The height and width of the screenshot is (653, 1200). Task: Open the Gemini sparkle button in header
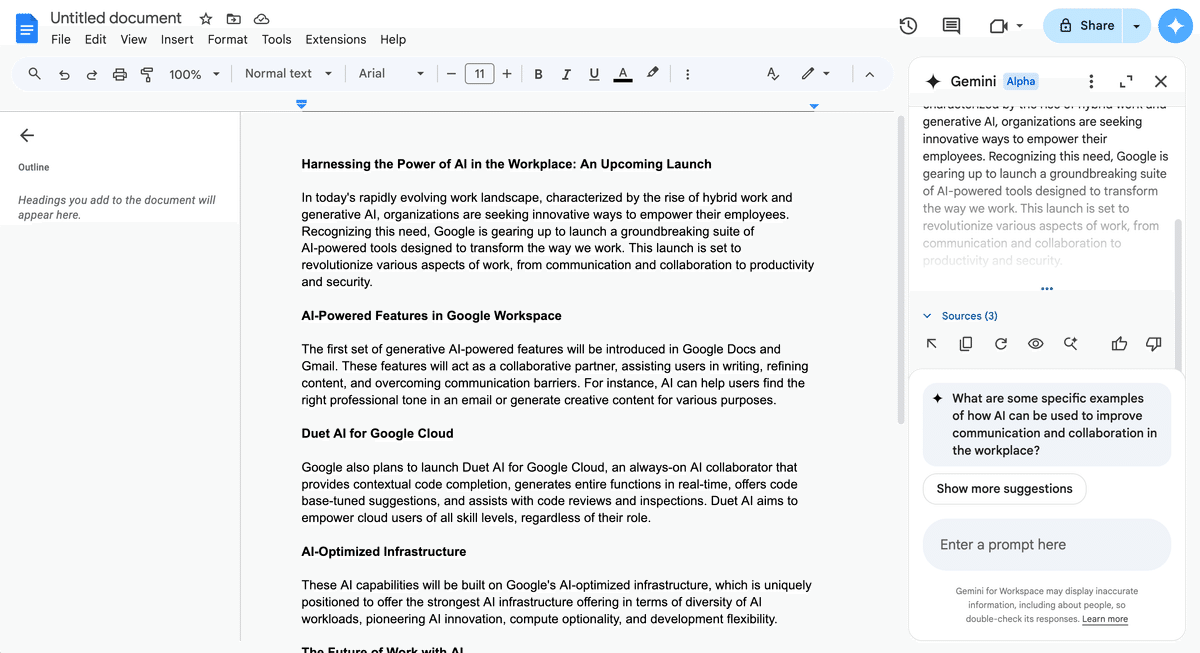(1175, 26)
